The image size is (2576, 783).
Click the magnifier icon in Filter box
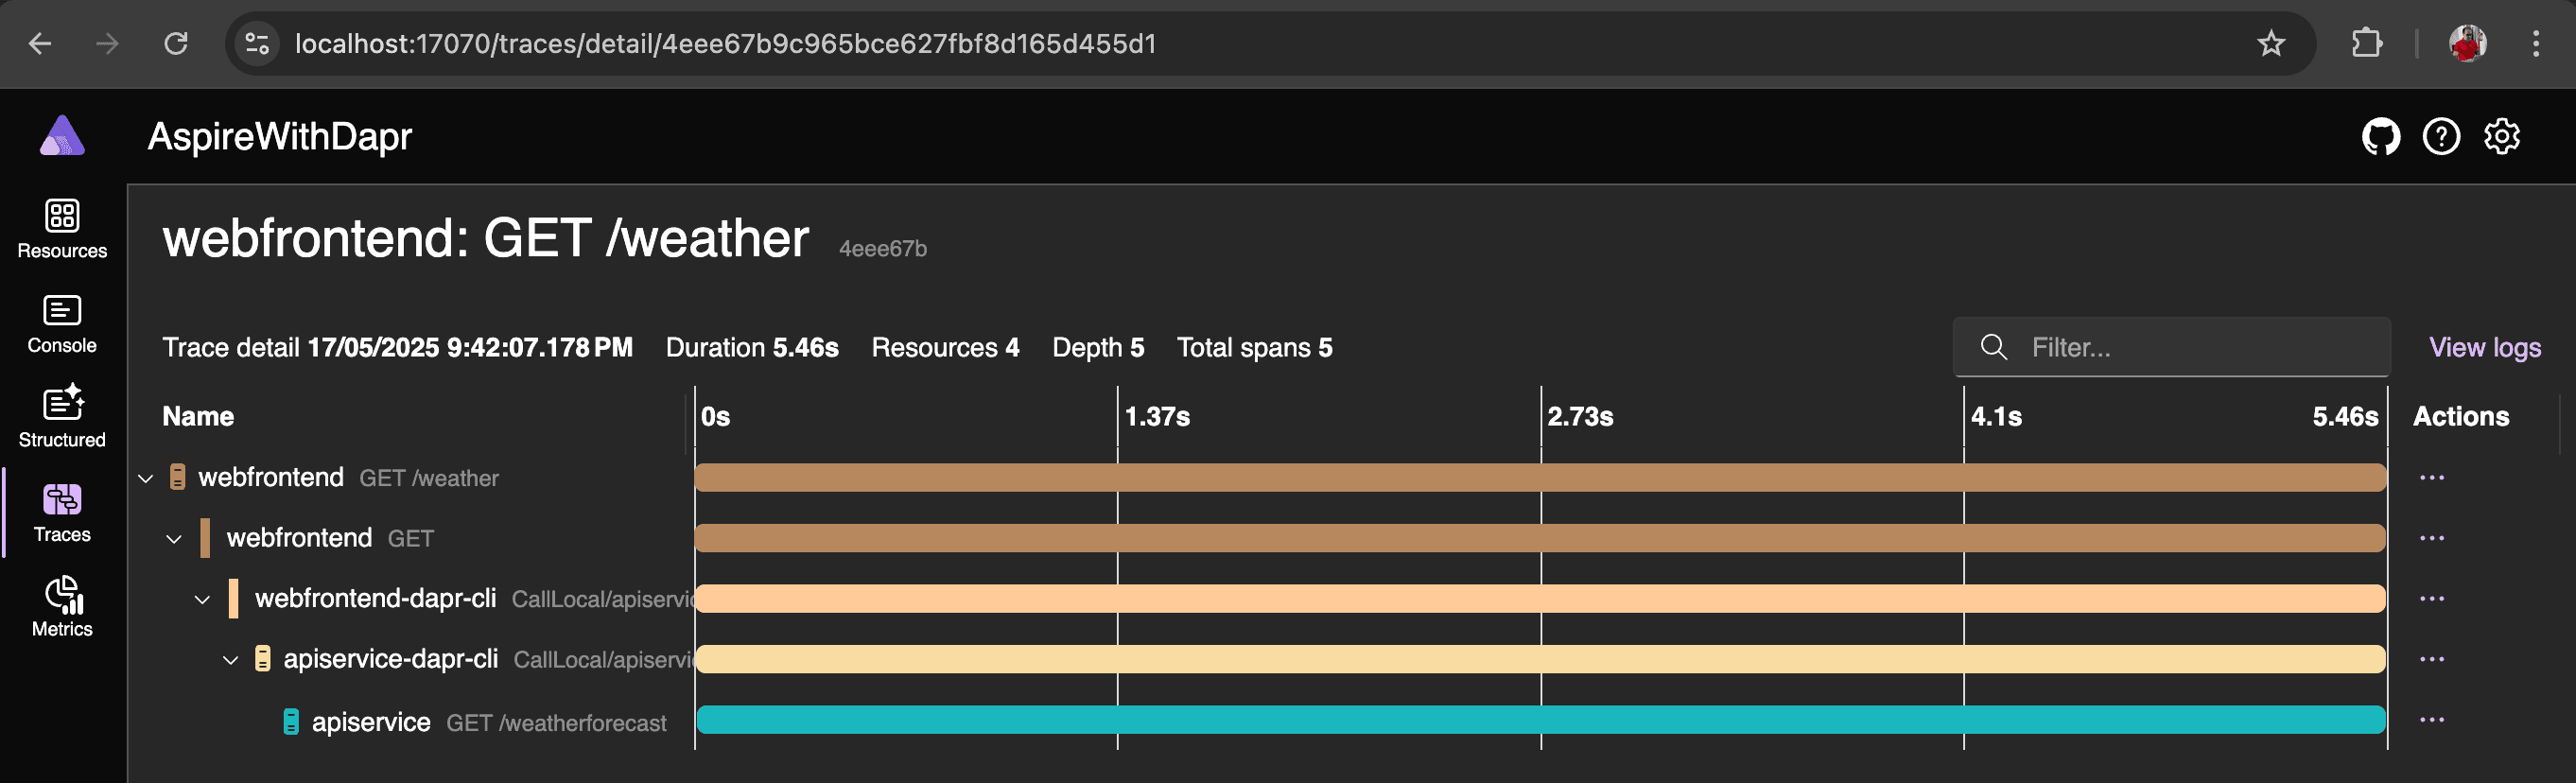point(1993,347)
